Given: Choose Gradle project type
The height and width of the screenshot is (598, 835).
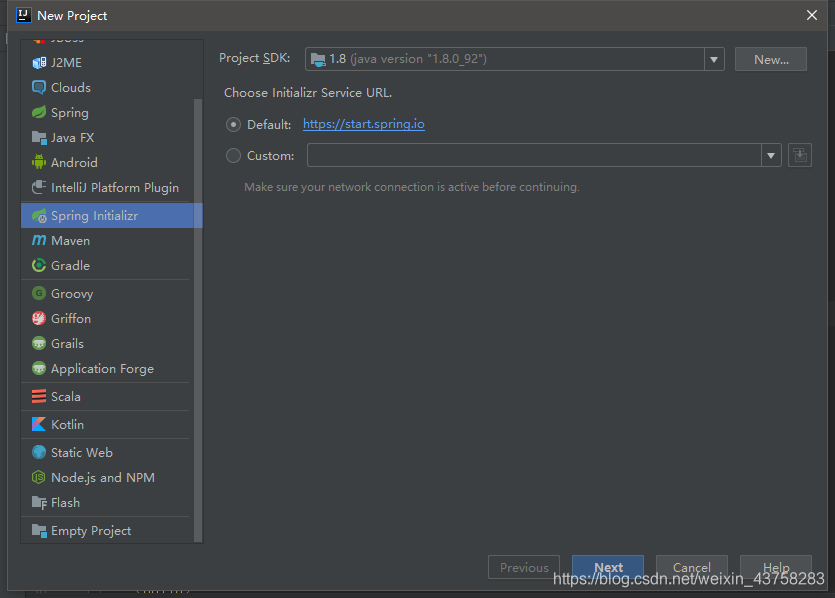Looking at the screenshot, I should [112, 265].
